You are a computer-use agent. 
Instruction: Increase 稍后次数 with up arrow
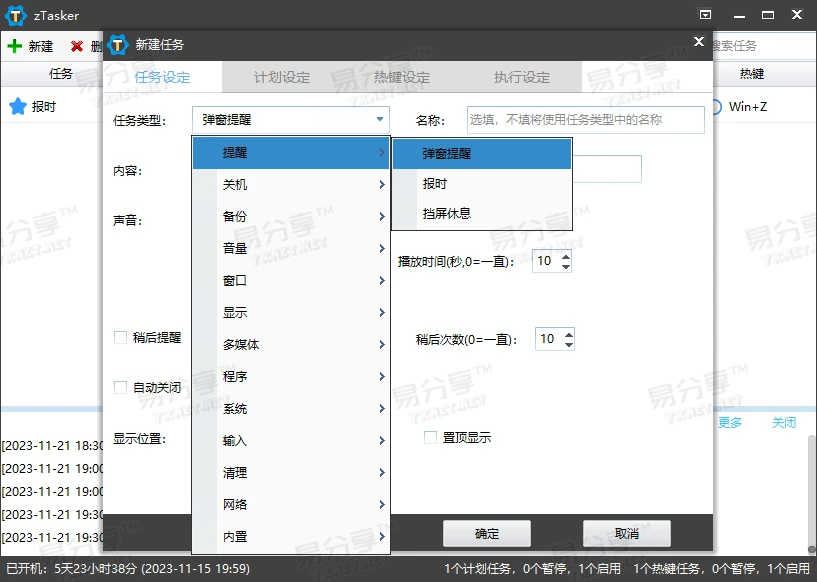click(568, 333)
